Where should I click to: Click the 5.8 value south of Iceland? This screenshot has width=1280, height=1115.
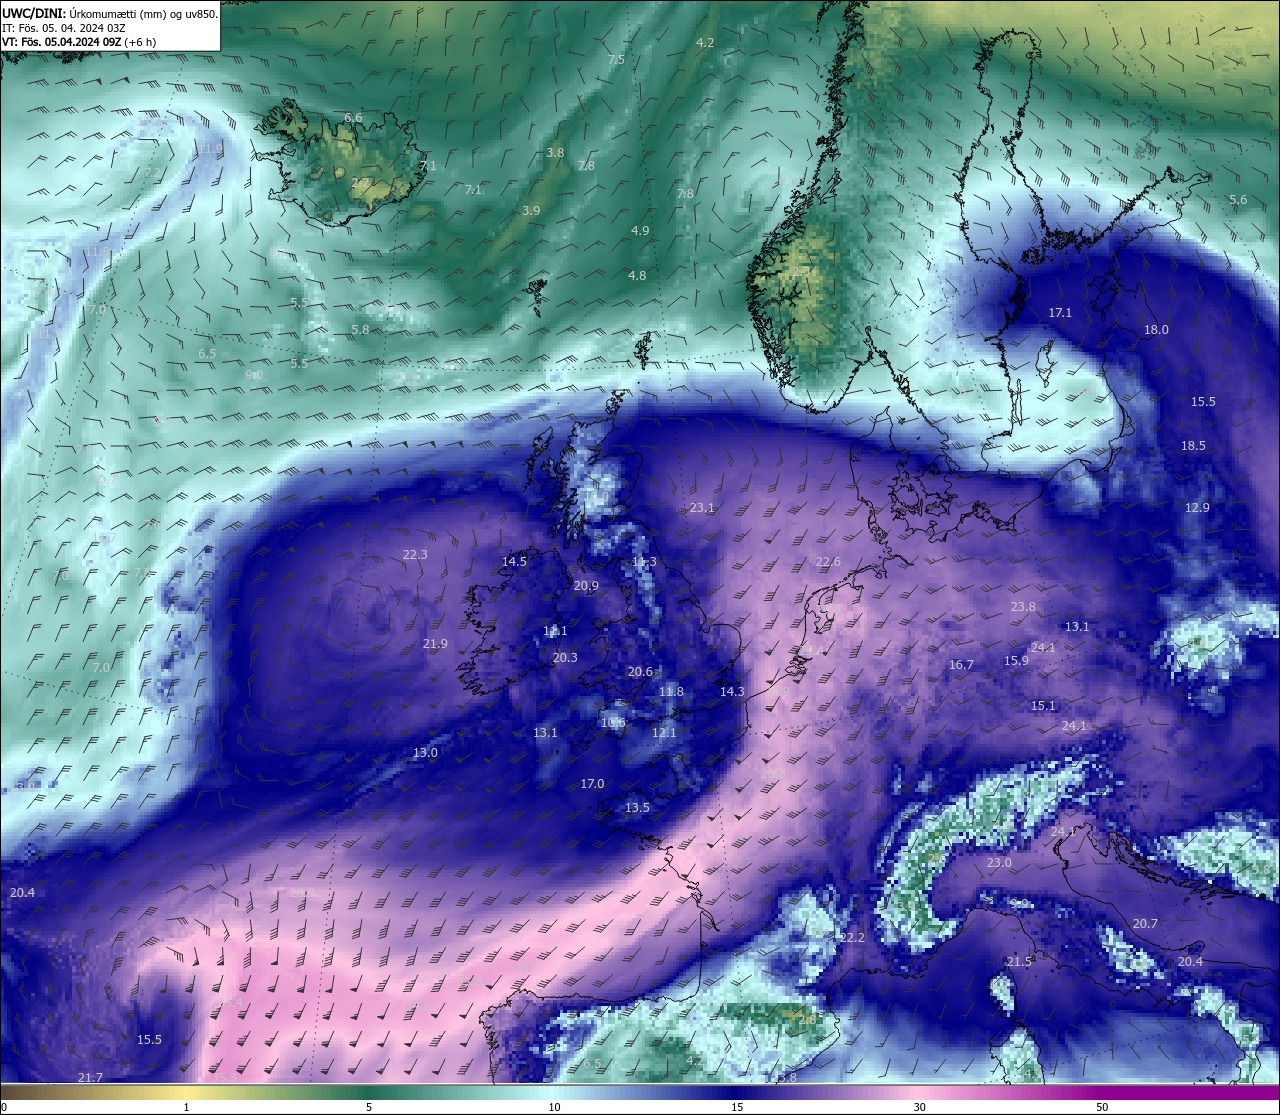tap(360, 330)
